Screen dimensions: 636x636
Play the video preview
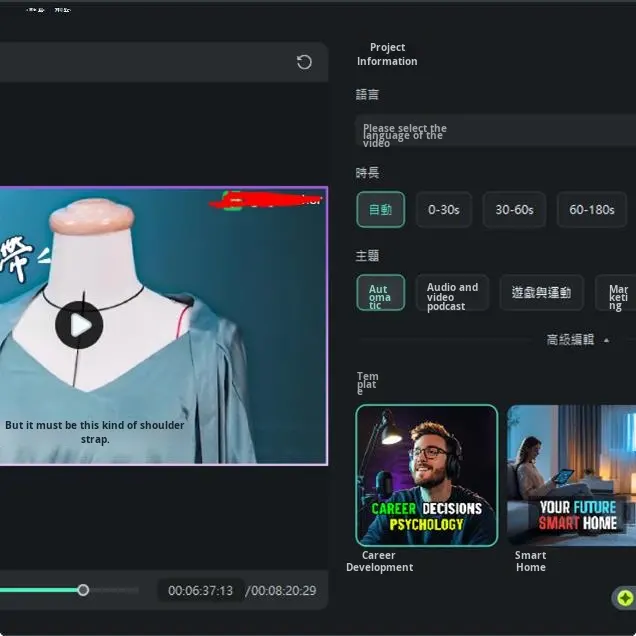(79, 324)
